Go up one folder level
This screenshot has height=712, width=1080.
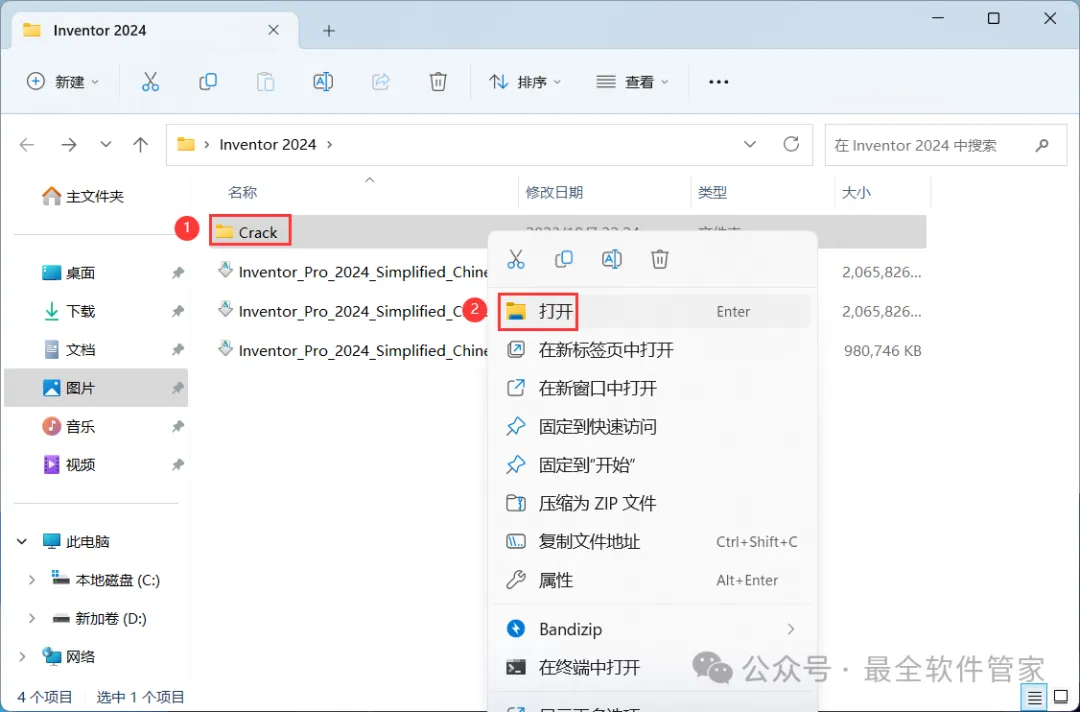(141, 145)
